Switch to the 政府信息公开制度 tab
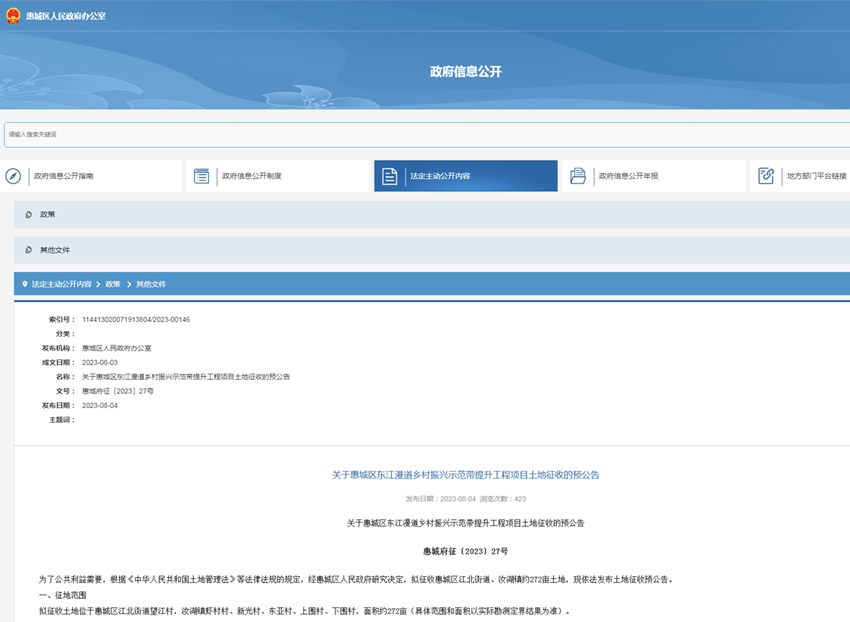Image resolution: width=850 pixels, height=622 pixels. (252, 176)
